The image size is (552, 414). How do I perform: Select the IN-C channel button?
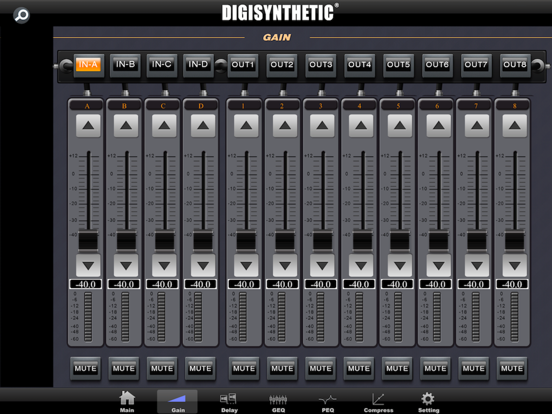tap(162, 65)
